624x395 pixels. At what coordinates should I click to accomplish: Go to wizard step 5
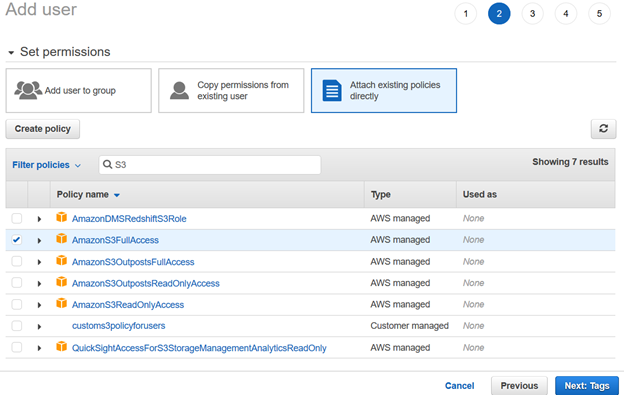[599, 14]
